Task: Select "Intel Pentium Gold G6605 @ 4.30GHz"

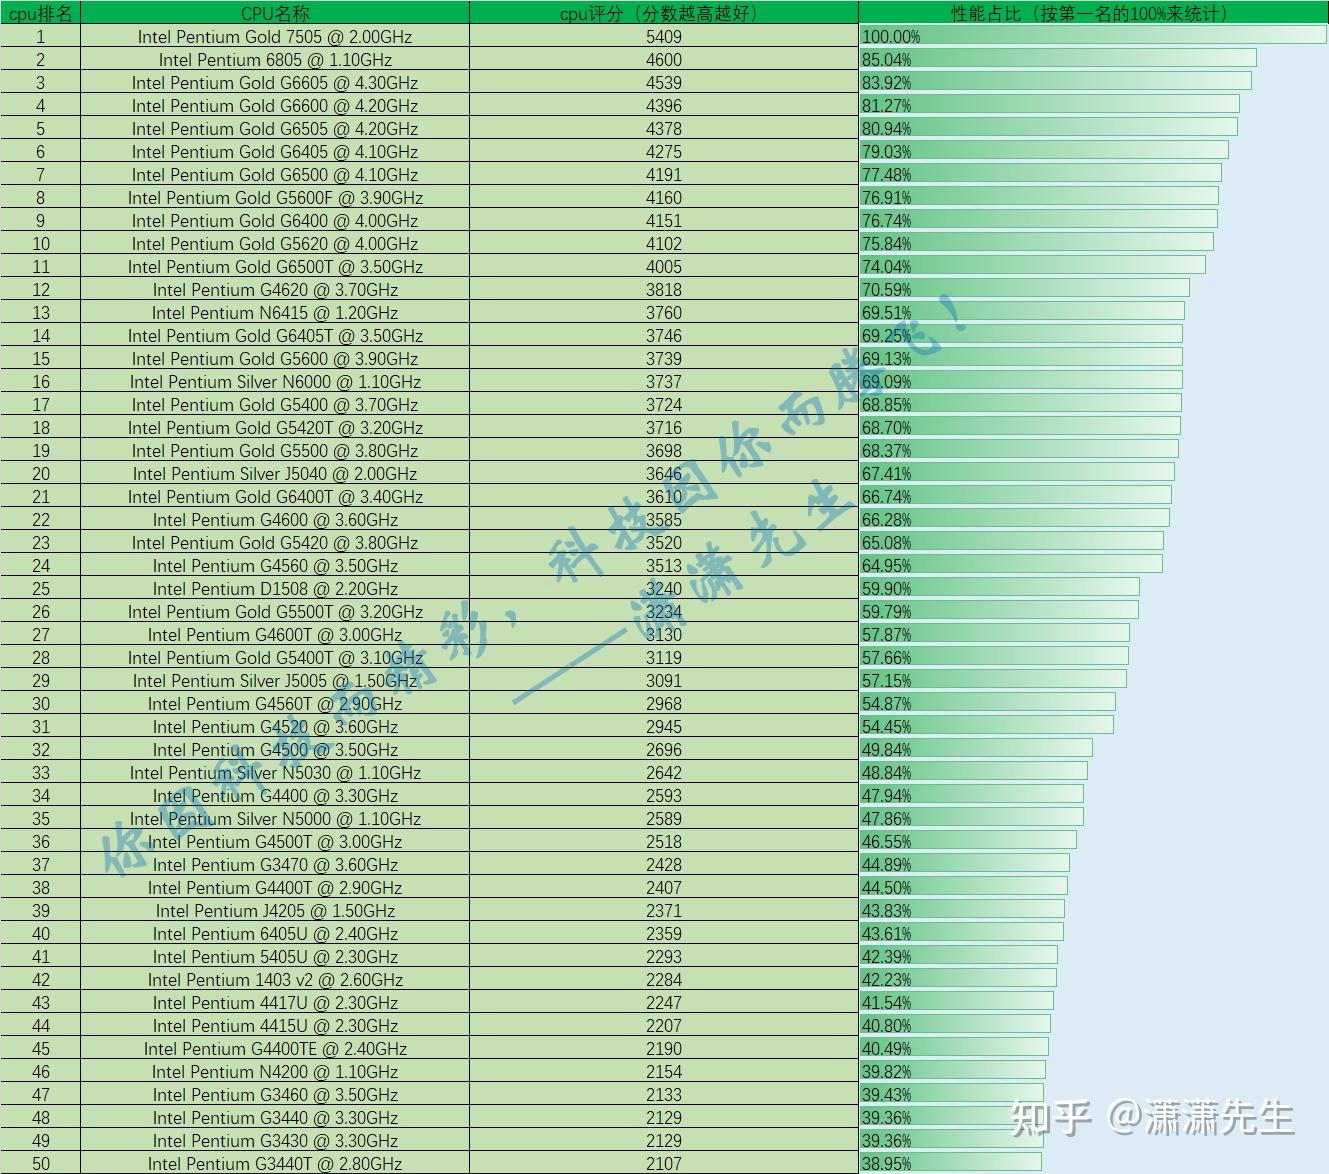Action: pyautogui.click(x=275, y=82)
